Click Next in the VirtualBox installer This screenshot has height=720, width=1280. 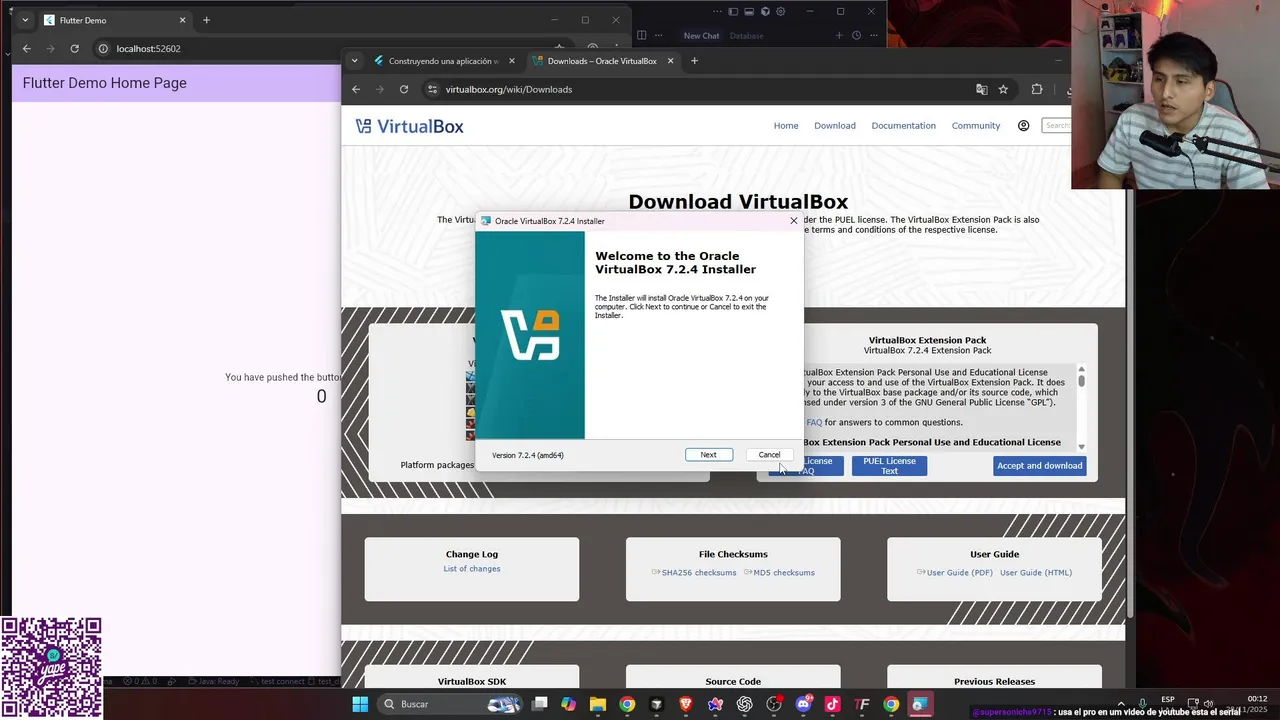708,455
